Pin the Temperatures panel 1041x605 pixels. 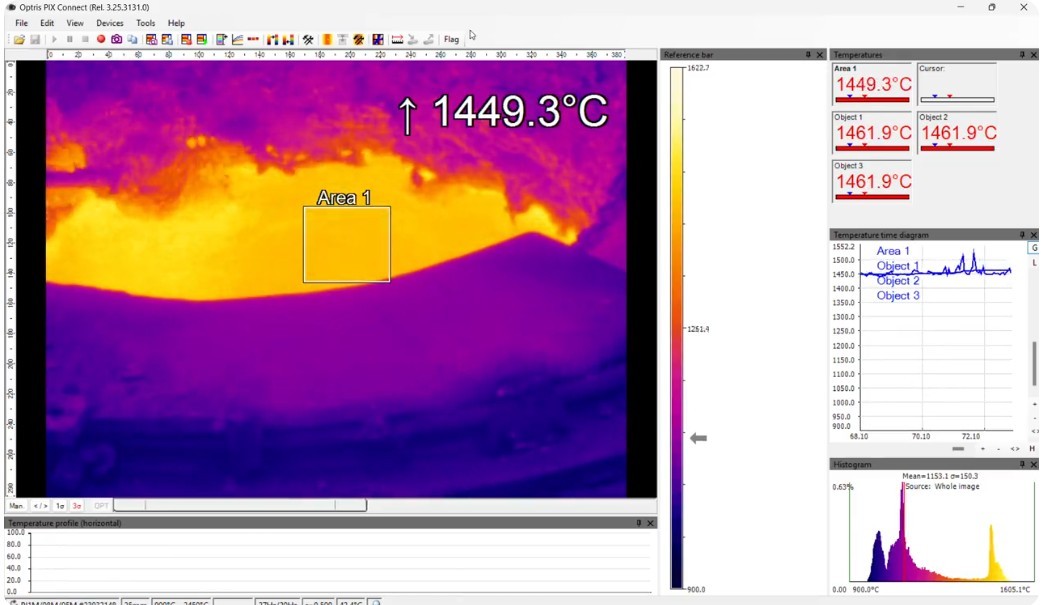[x=1022, y=54]
